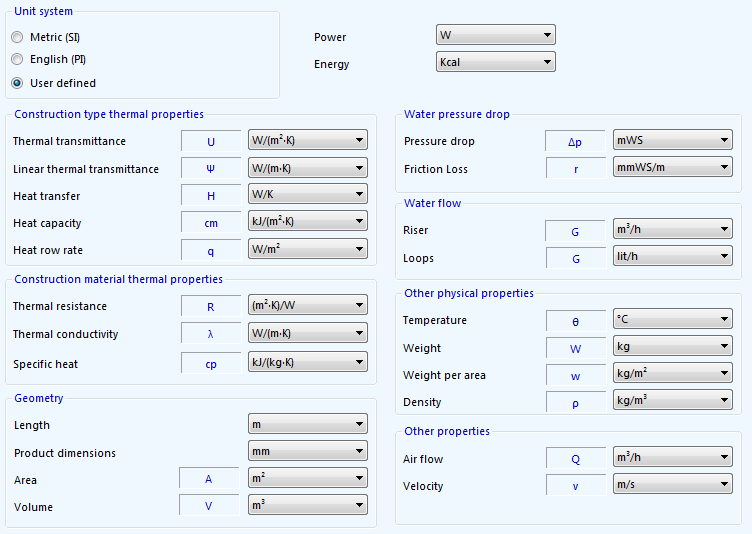Expand the Pressure drop unit dropdown
The width and height of the screenshot is (752, 534).
click(x=672, y=141)
